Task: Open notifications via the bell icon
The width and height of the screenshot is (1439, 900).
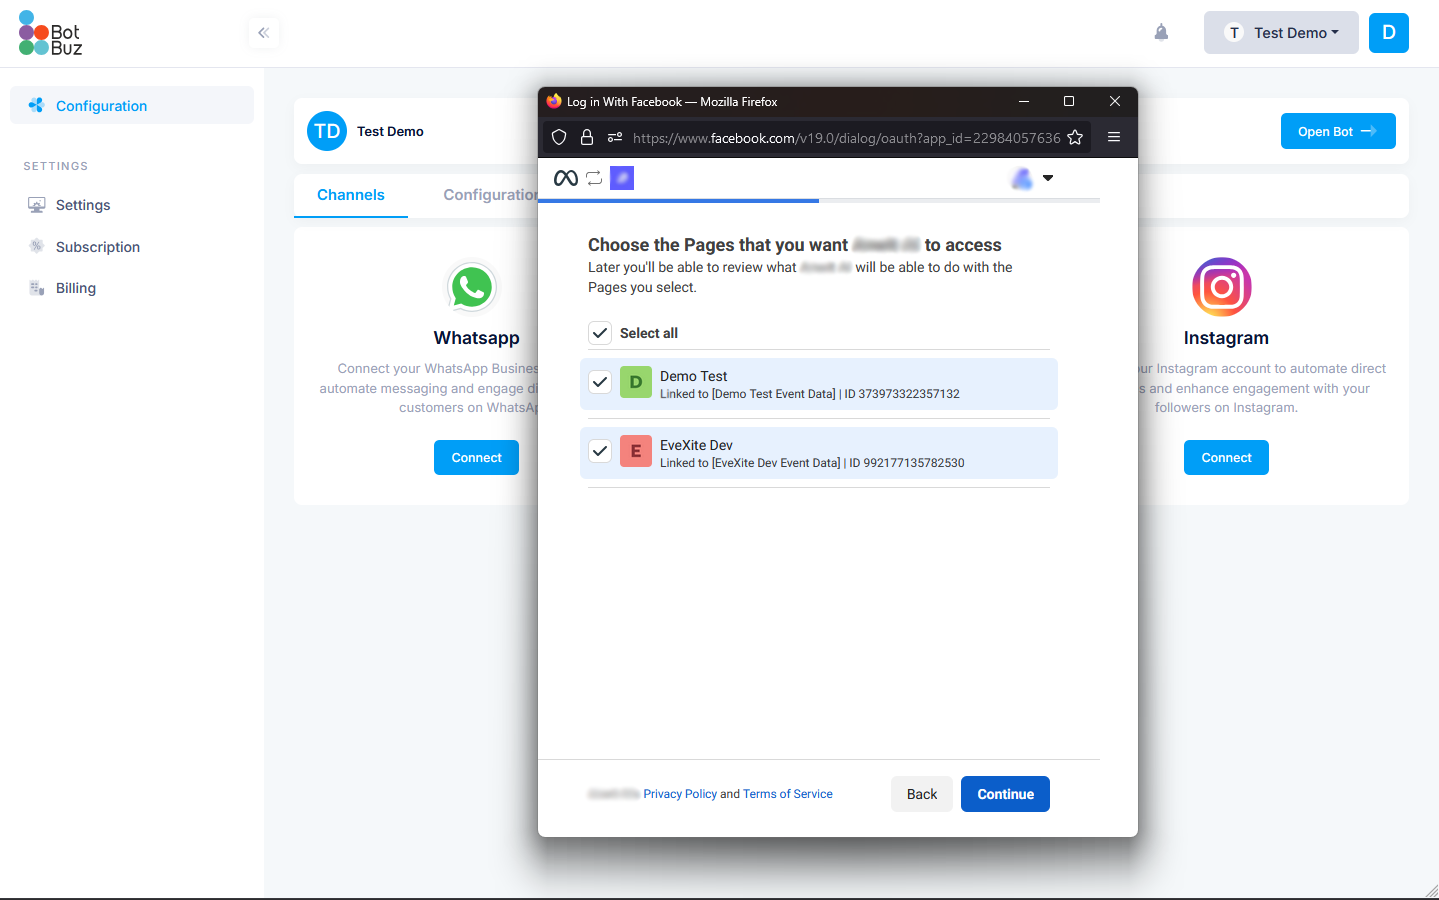Action: click(x=1161, y=32)
